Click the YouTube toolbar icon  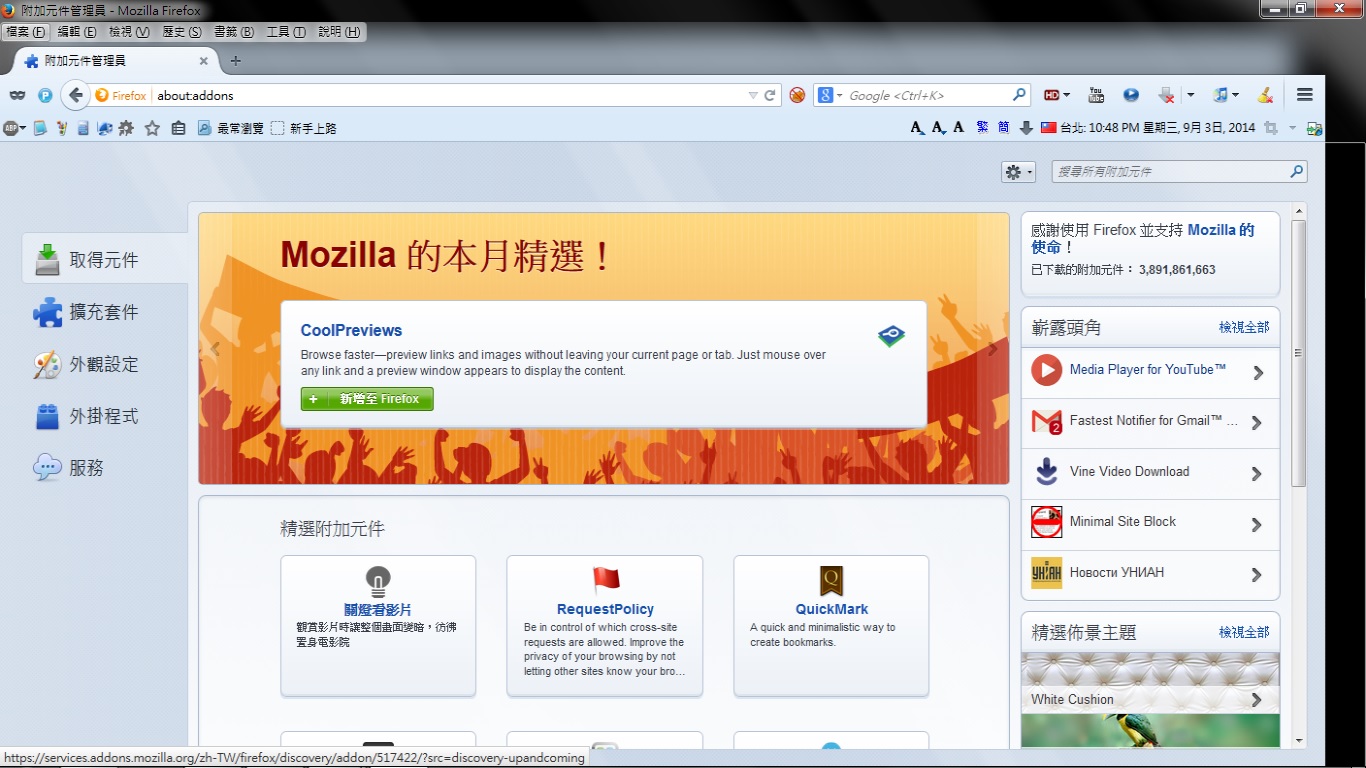click(1096, 95)
